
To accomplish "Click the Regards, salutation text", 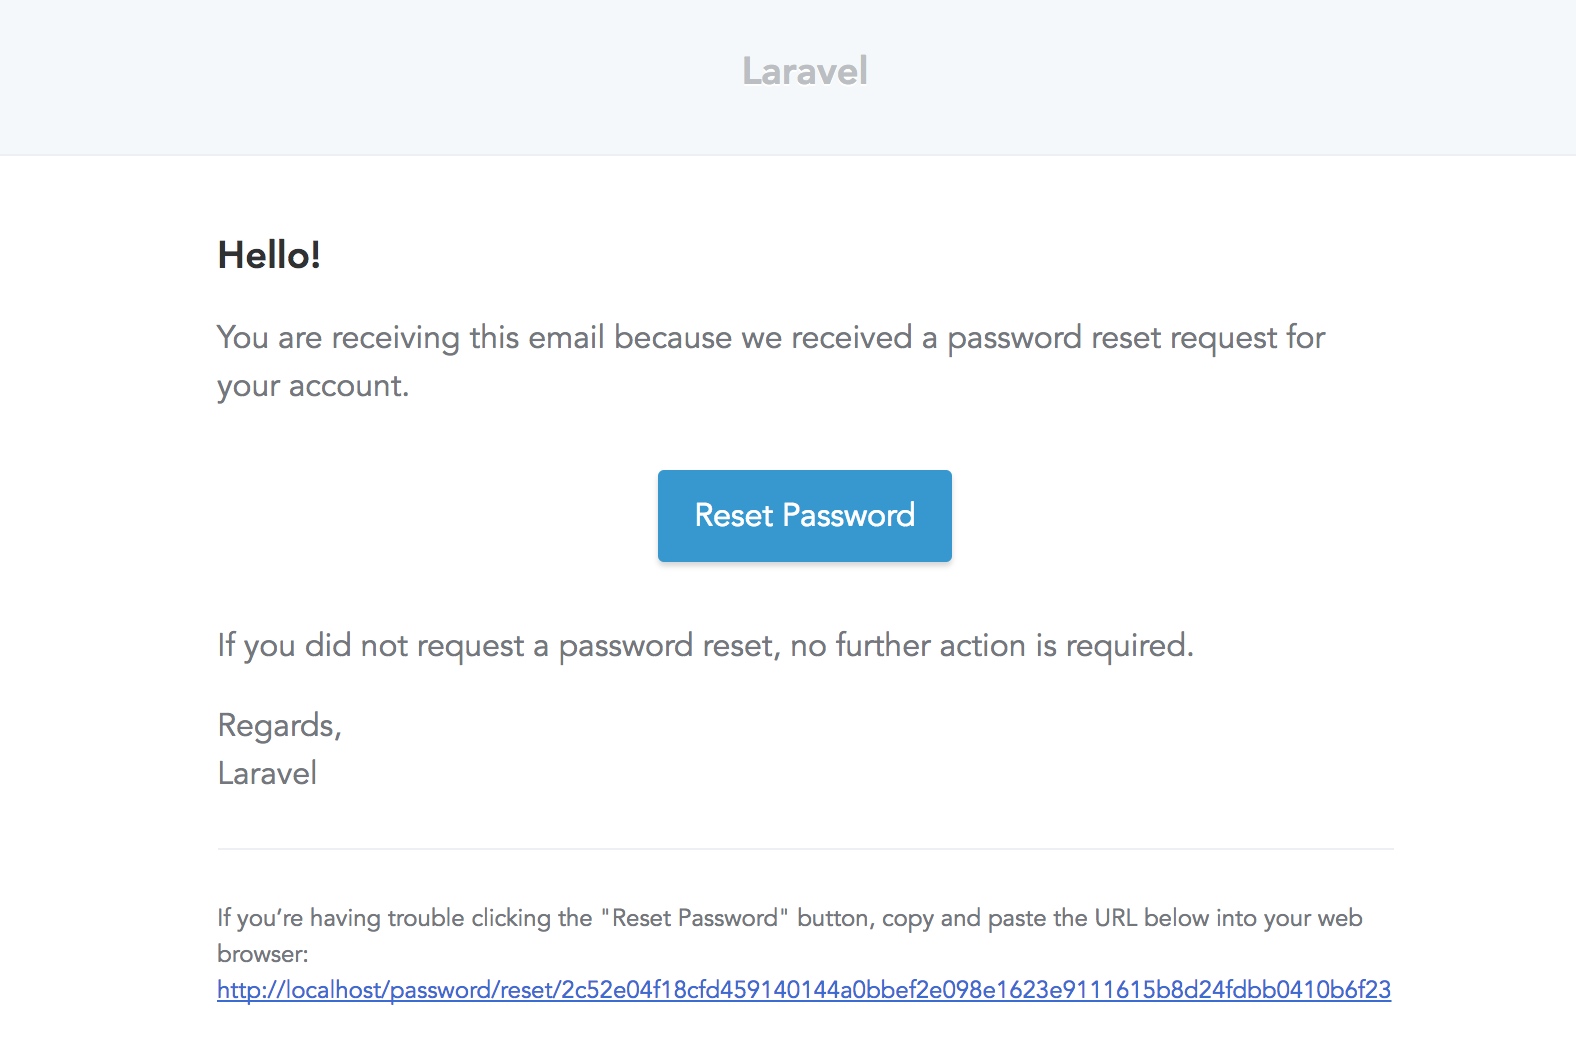I will 280,726.
